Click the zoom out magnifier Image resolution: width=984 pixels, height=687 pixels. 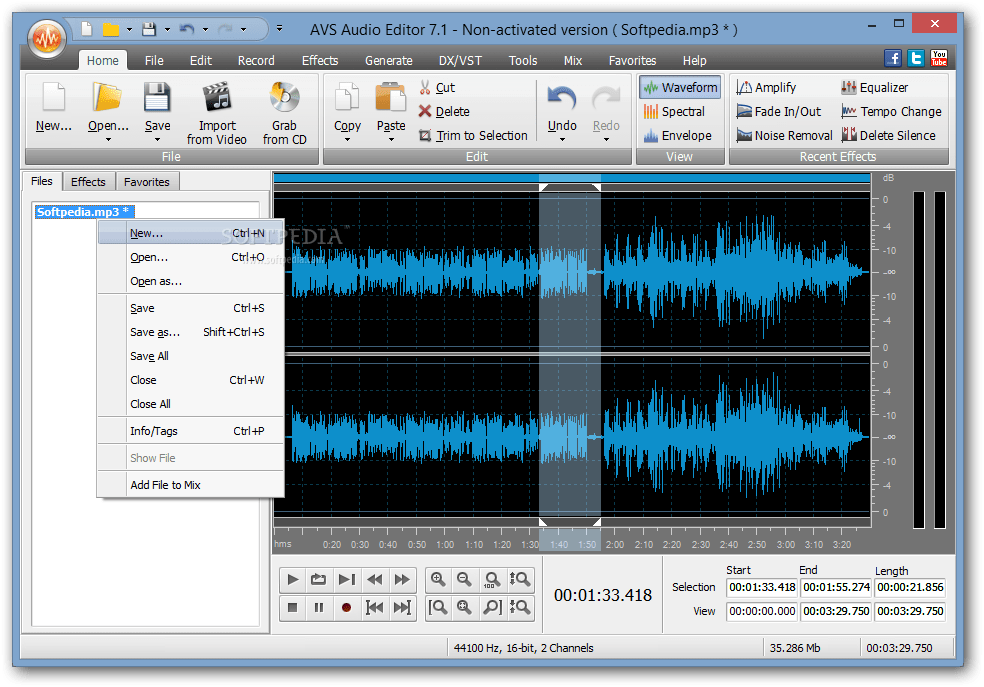click(x=464, y=580)
